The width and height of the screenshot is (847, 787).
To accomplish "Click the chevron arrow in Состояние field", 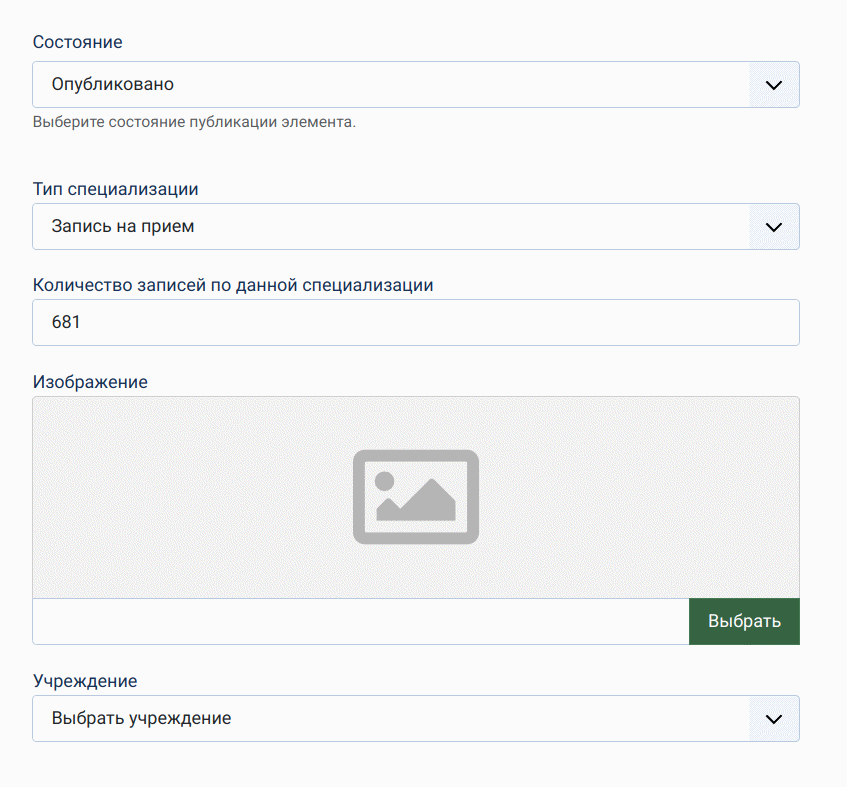I will tap(773, 85).
